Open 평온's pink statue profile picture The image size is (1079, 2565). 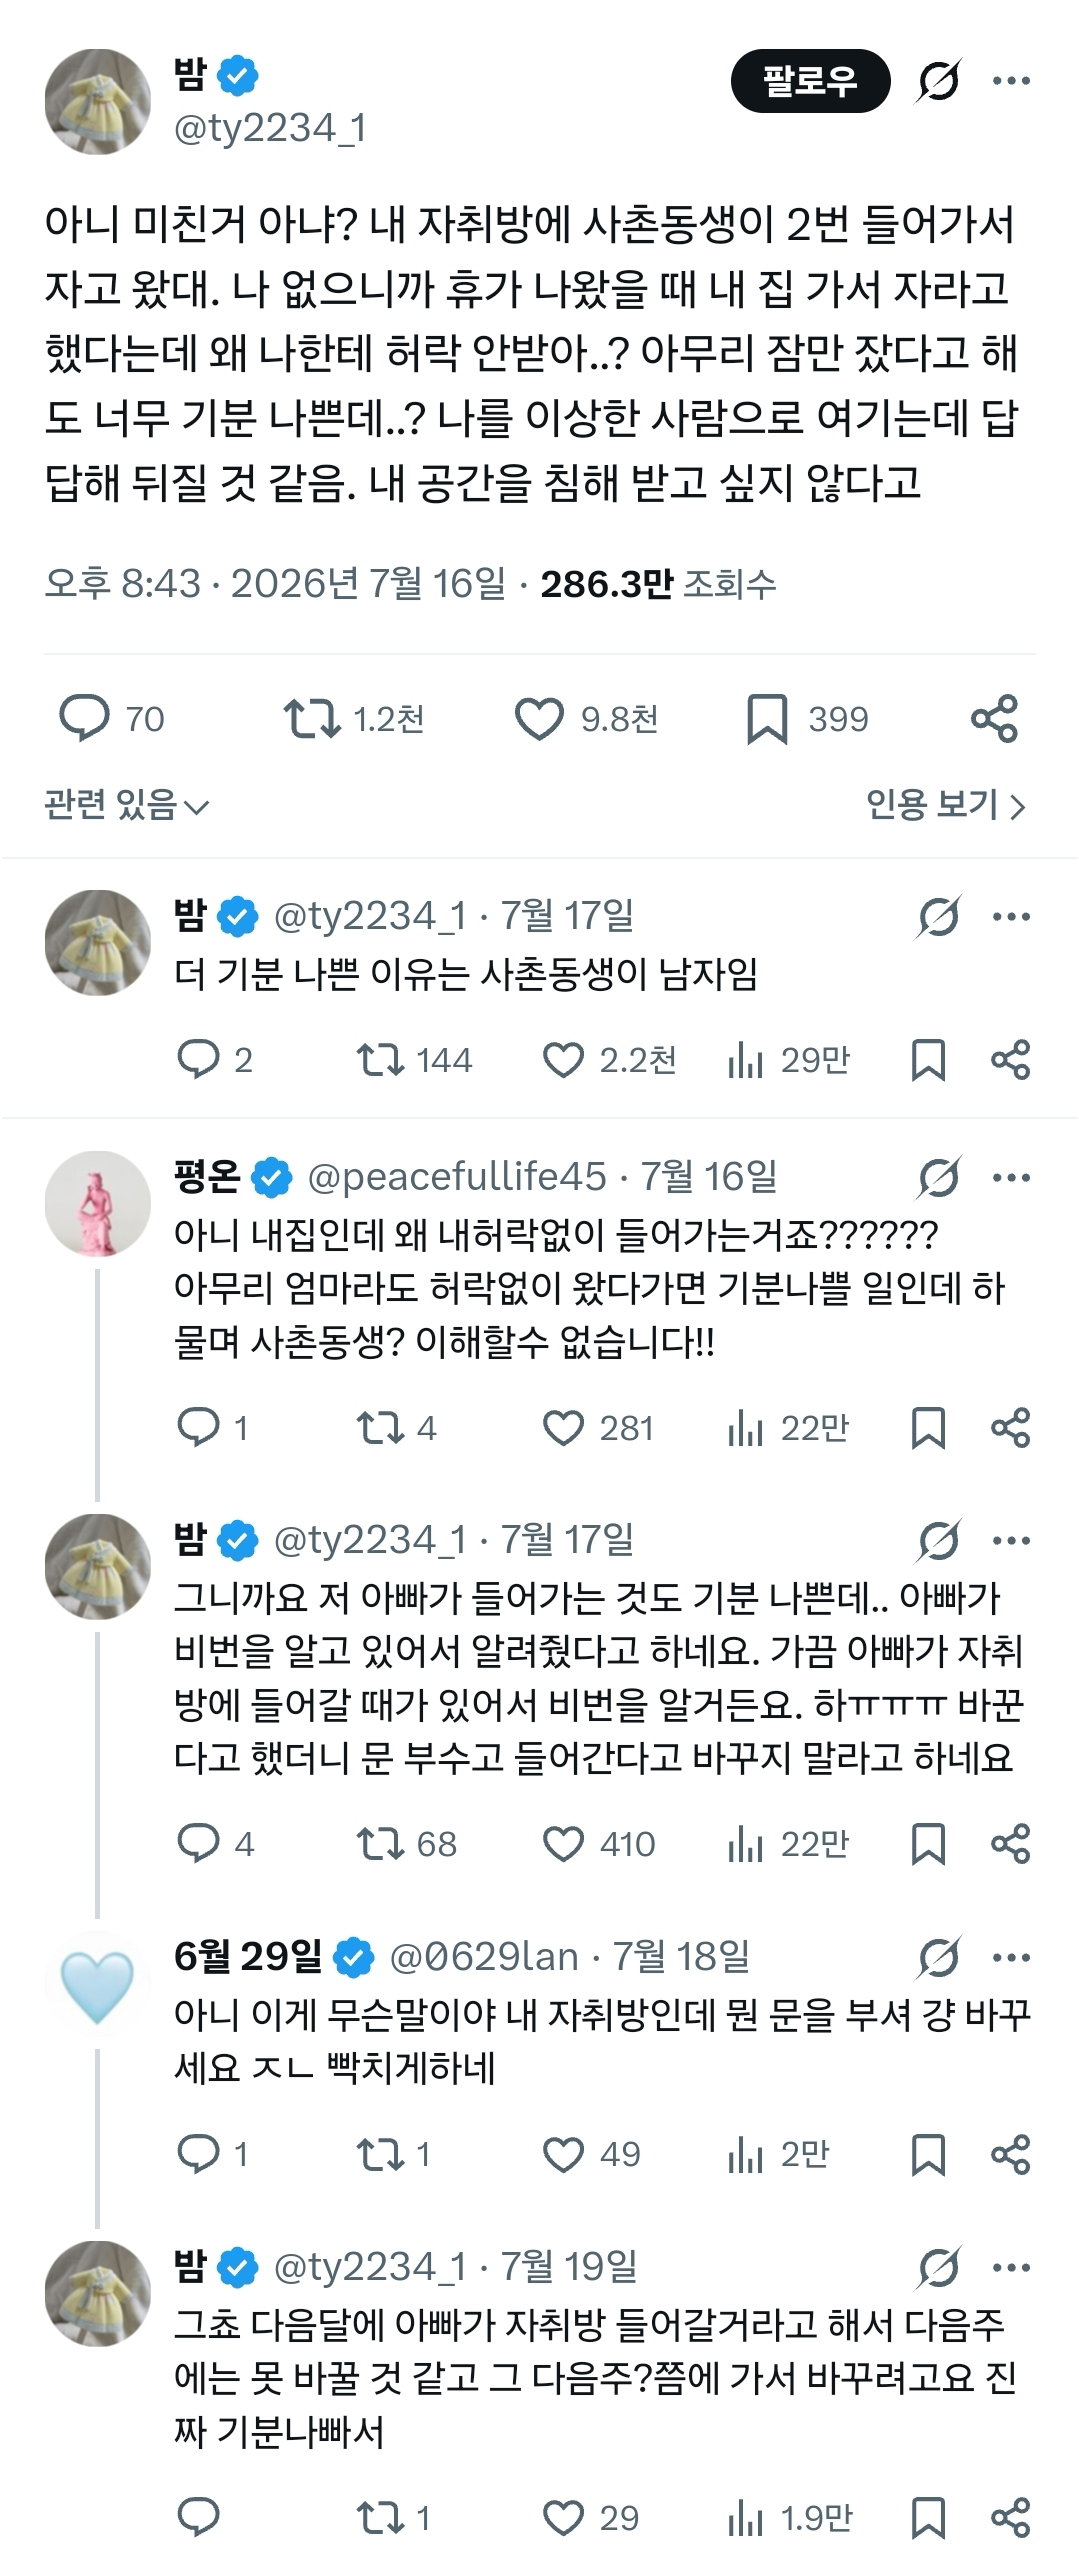(97, 1203)
